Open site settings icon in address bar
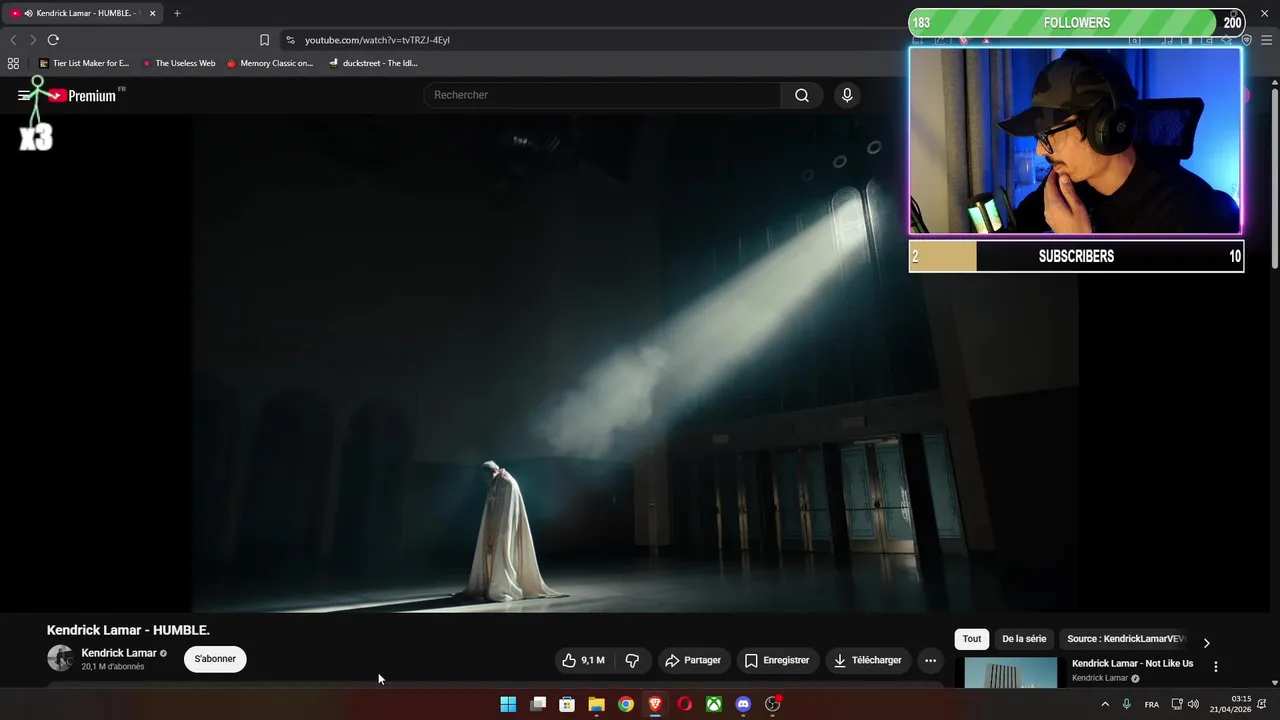Viewport: 1280px width, 720px height. tap(290, 40)
